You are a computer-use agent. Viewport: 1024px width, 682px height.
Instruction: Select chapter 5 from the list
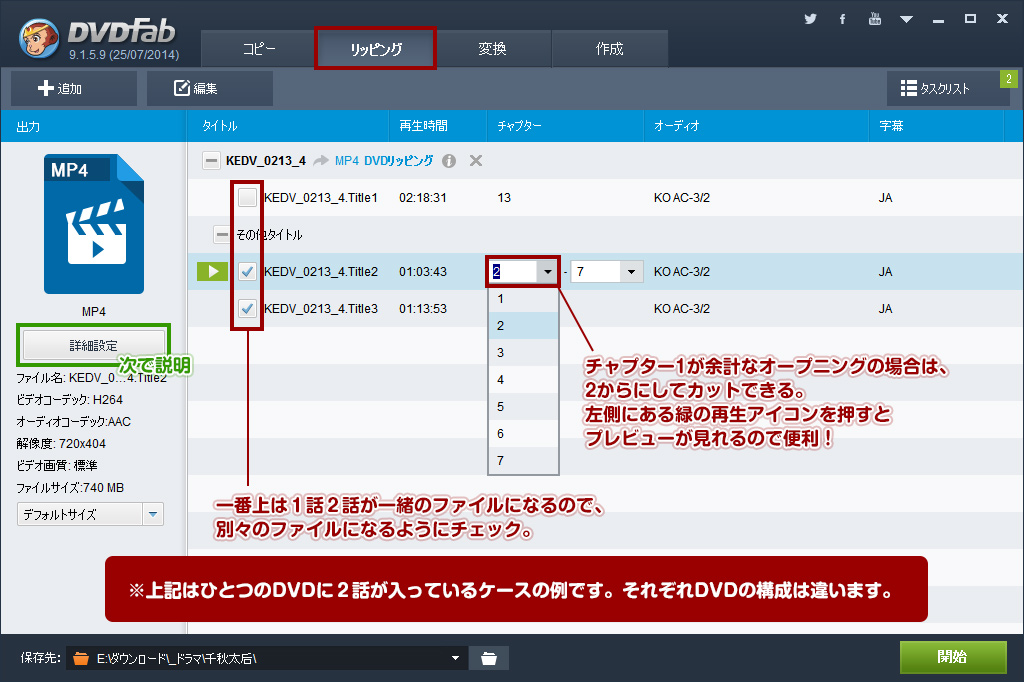524,407
